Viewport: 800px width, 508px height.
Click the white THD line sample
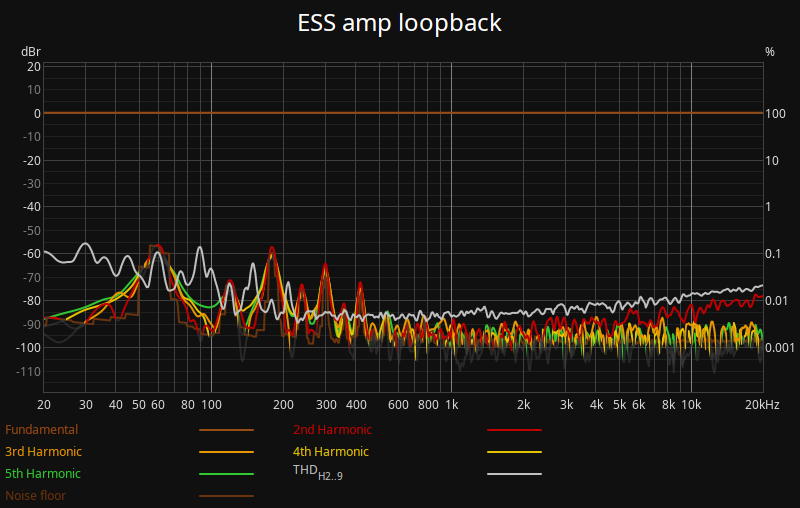[x=514, y=474]
